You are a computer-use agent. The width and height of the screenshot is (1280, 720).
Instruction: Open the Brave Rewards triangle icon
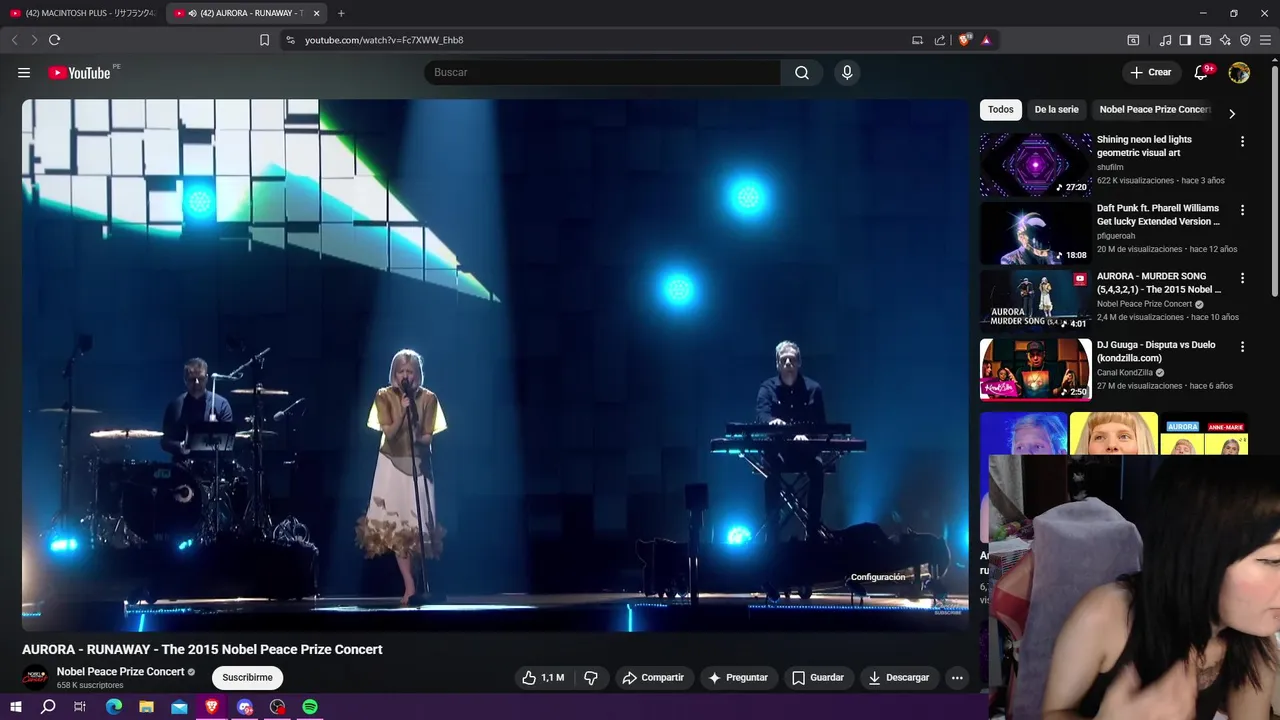point(986,40)
